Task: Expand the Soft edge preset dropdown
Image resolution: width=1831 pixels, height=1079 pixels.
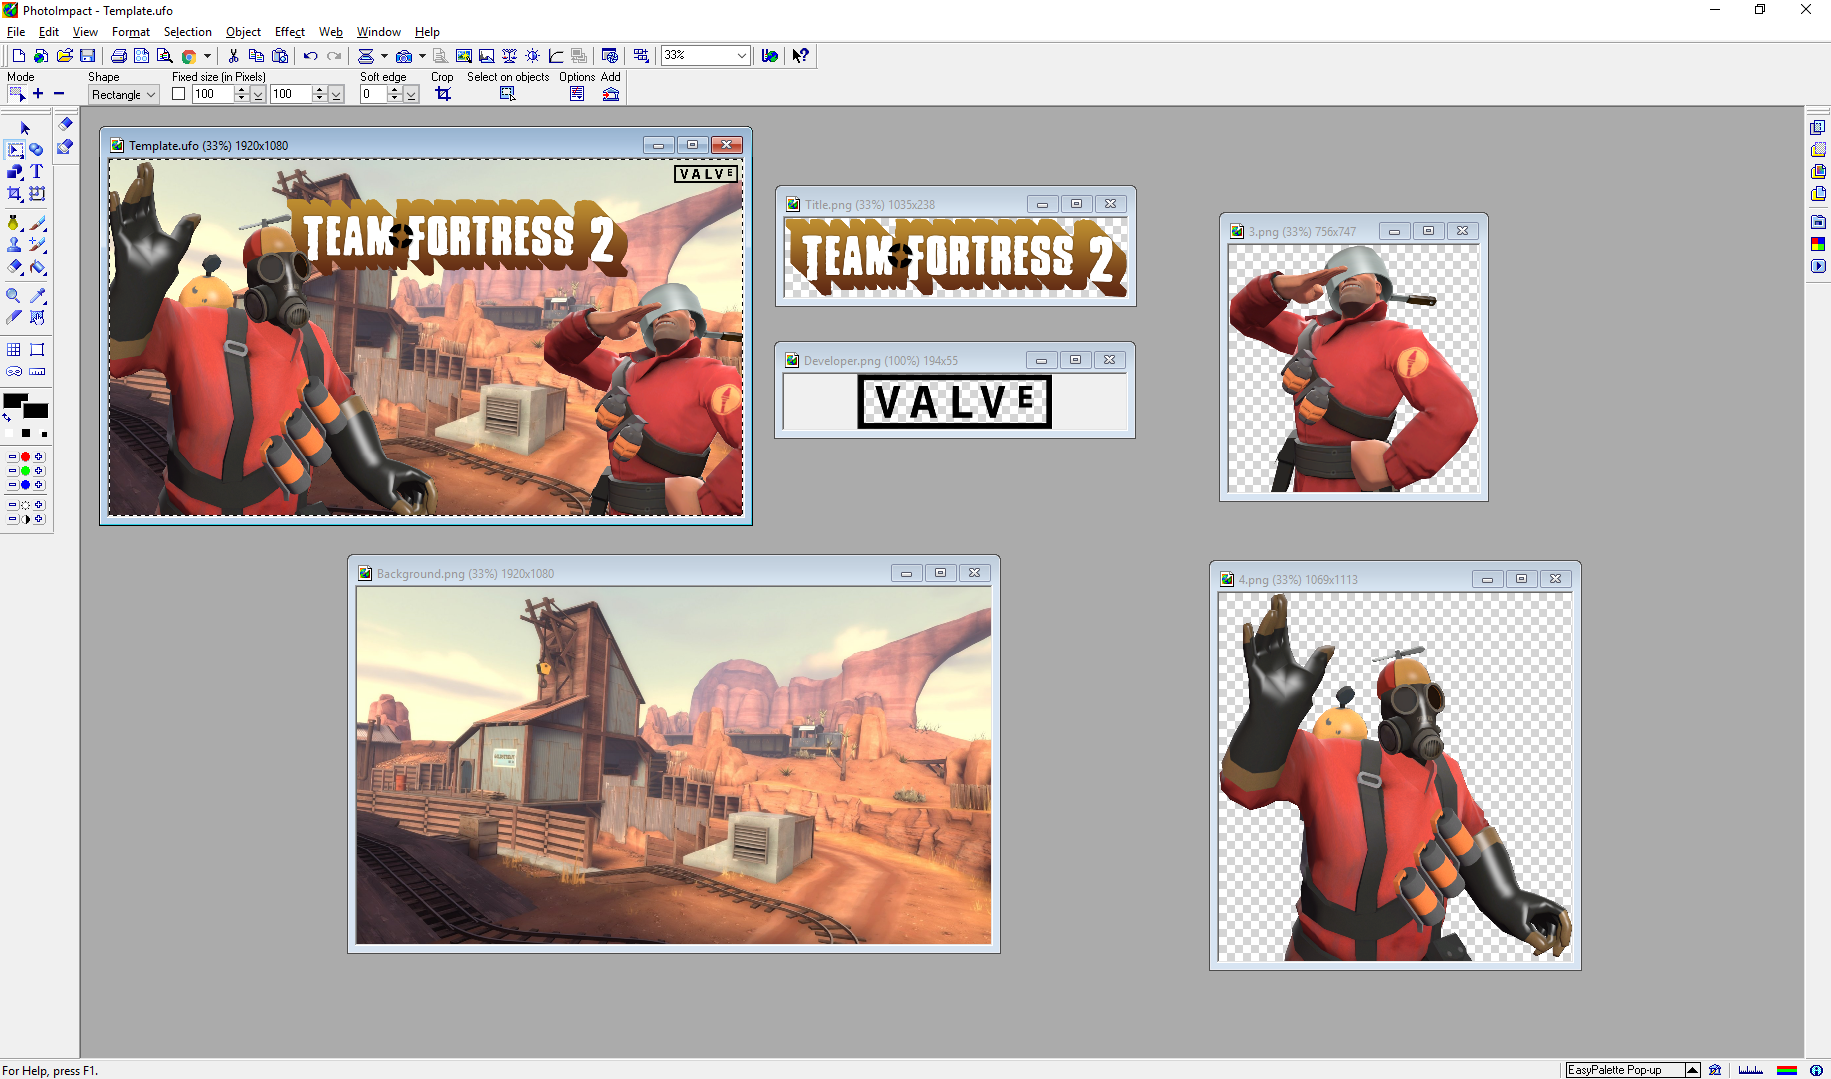Action: (x=411, y=94)
